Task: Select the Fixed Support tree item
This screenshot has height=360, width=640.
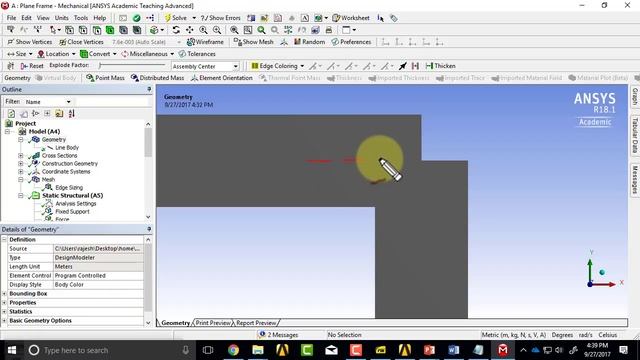Action: (x=72, y=211)
